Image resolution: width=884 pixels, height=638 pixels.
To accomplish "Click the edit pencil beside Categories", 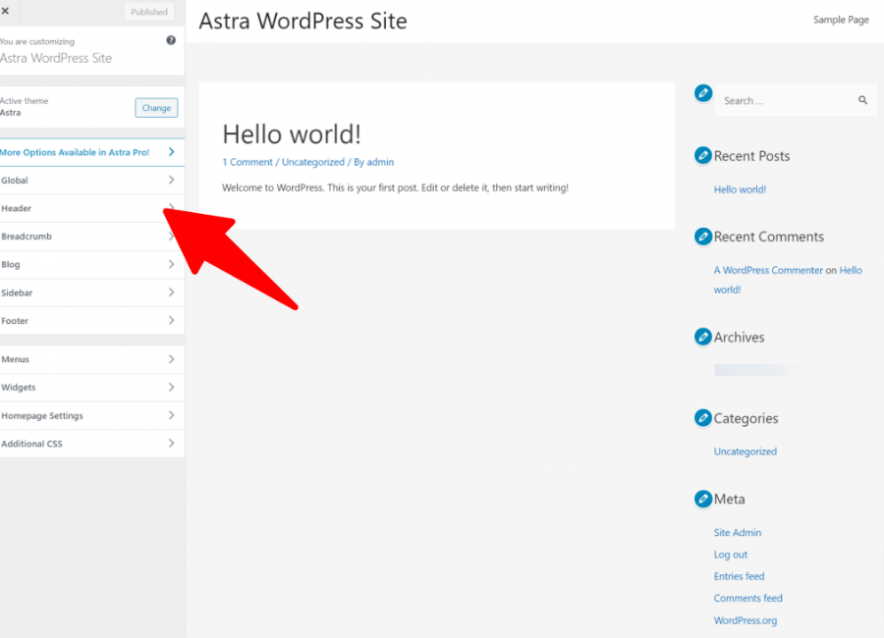I will click(x=703, y=418).
